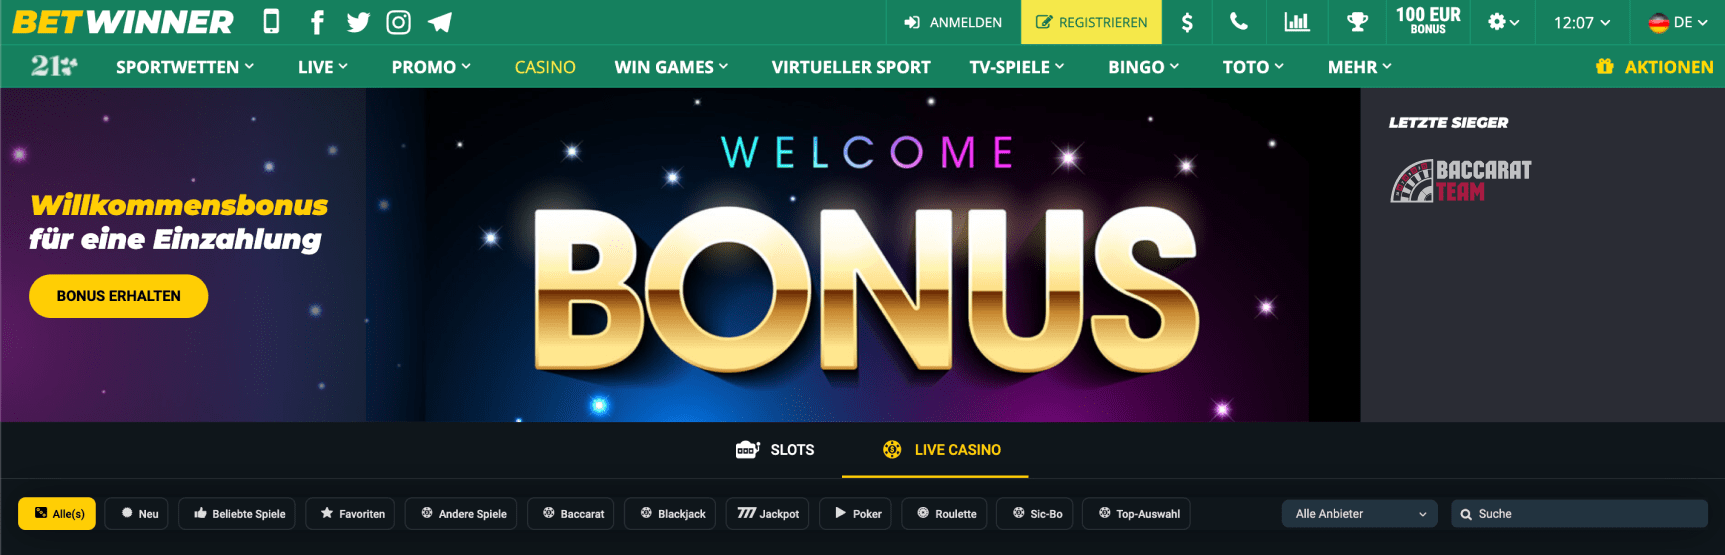Click the Registrieren button
Screen dimensions: 1725x555
tap(1091, 22)
